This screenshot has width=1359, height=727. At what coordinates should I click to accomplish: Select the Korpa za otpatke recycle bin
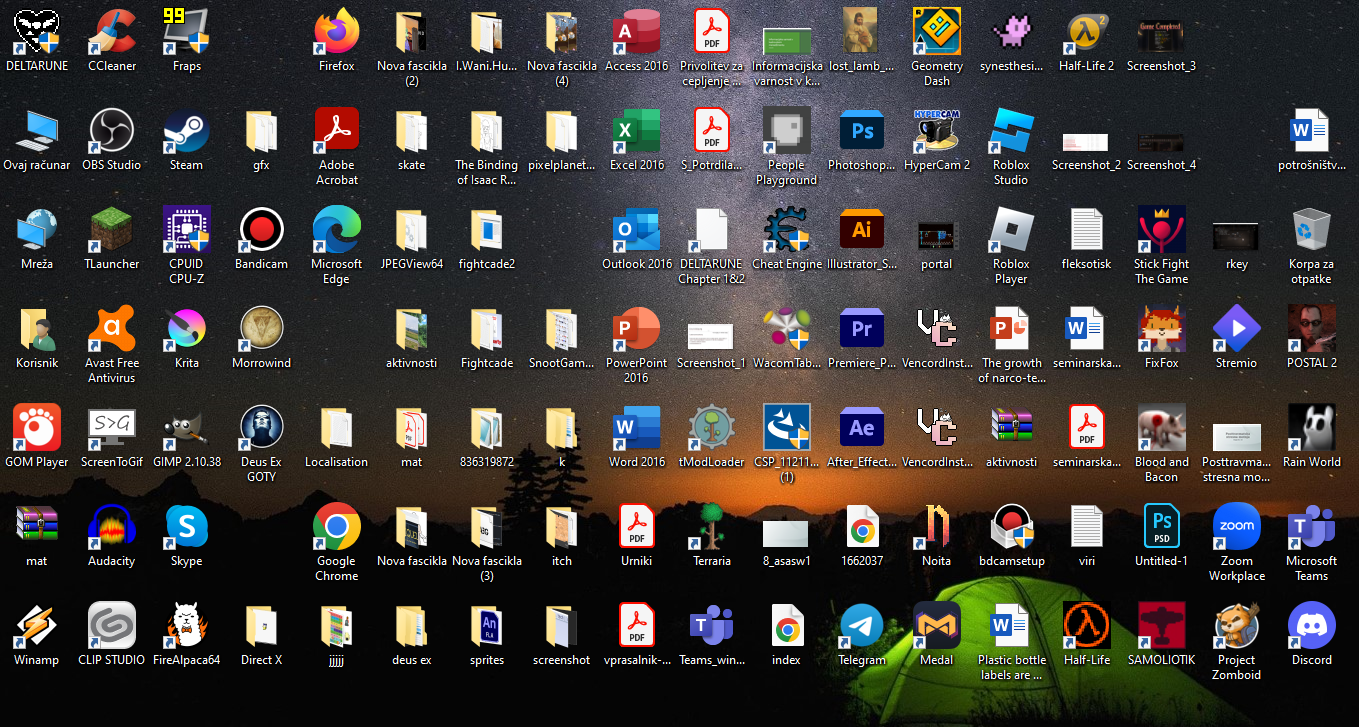[1311, 231]
